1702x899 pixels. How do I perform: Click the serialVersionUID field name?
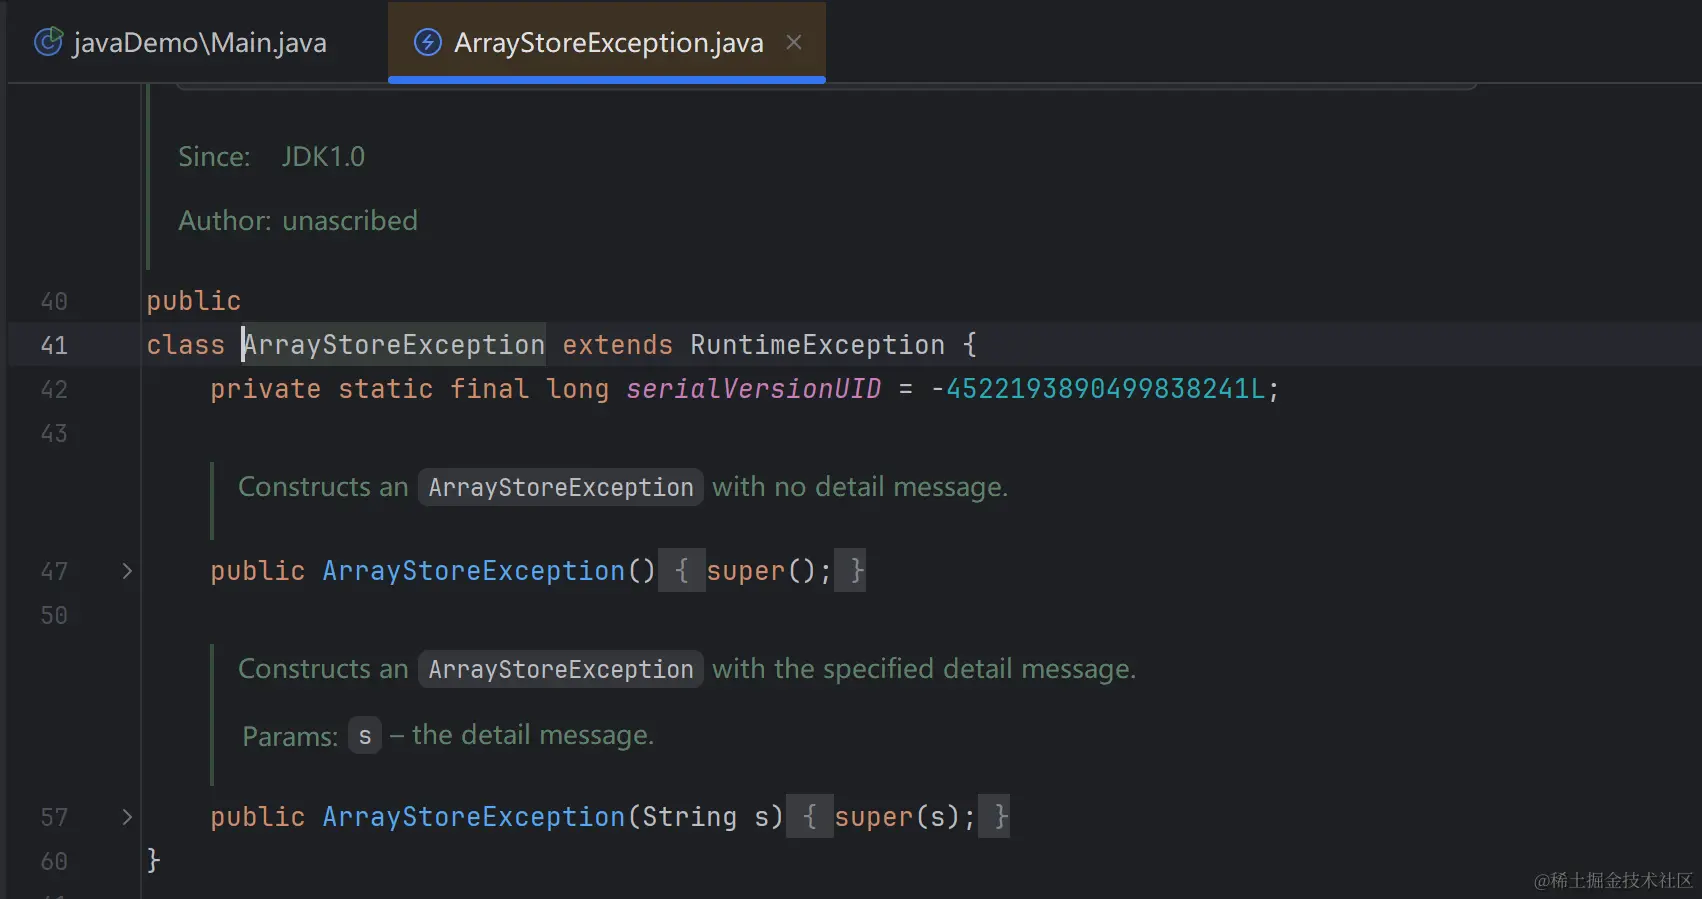point(753,389)
